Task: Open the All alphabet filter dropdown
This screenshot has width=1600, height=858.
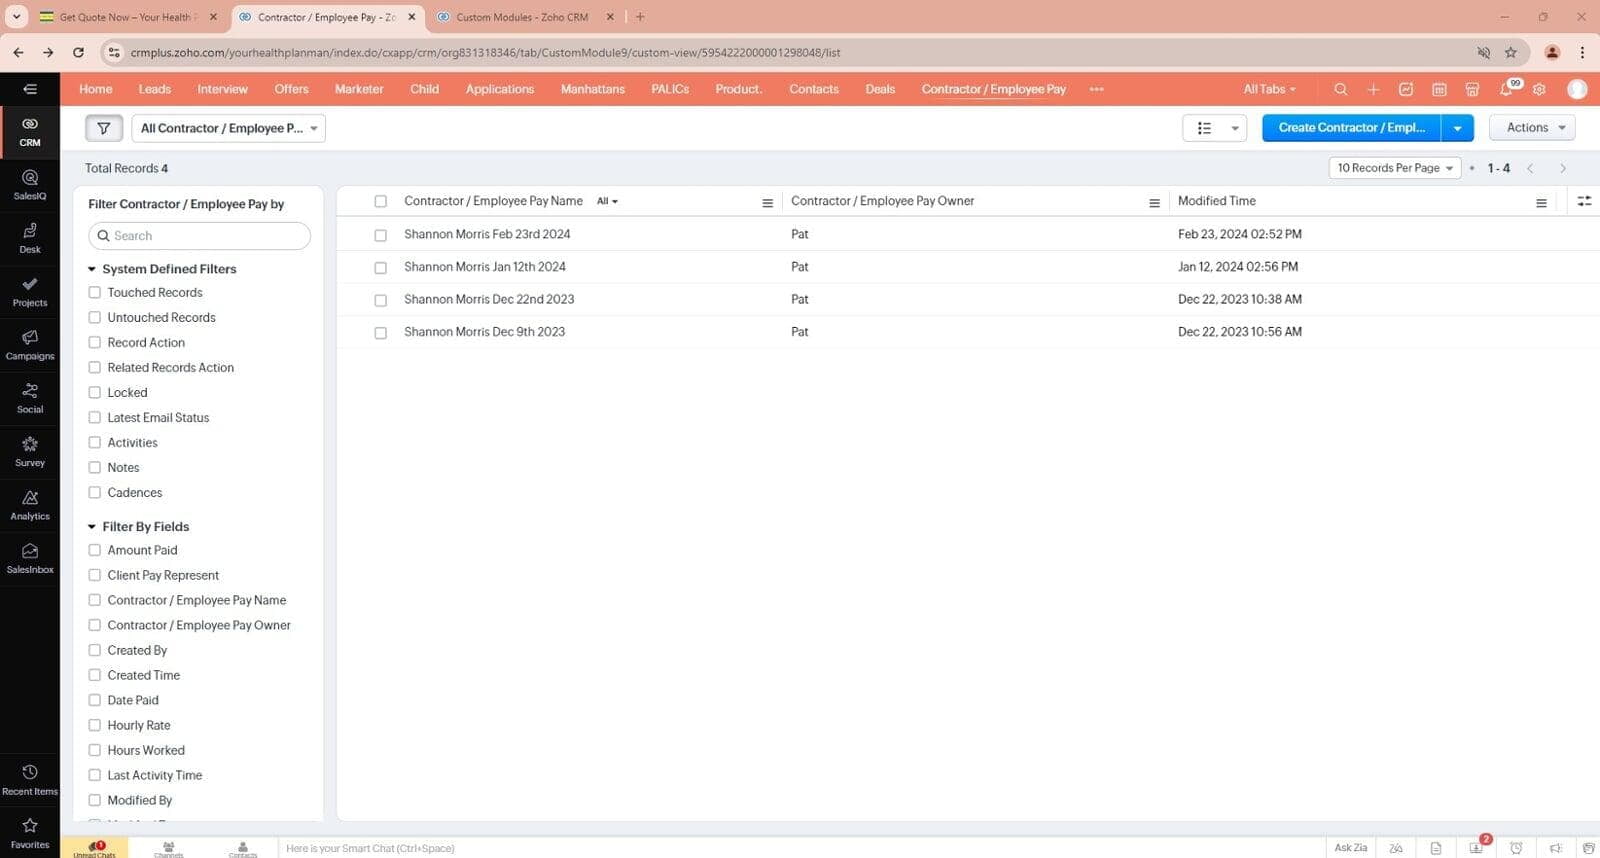Action: coord(607,201)
